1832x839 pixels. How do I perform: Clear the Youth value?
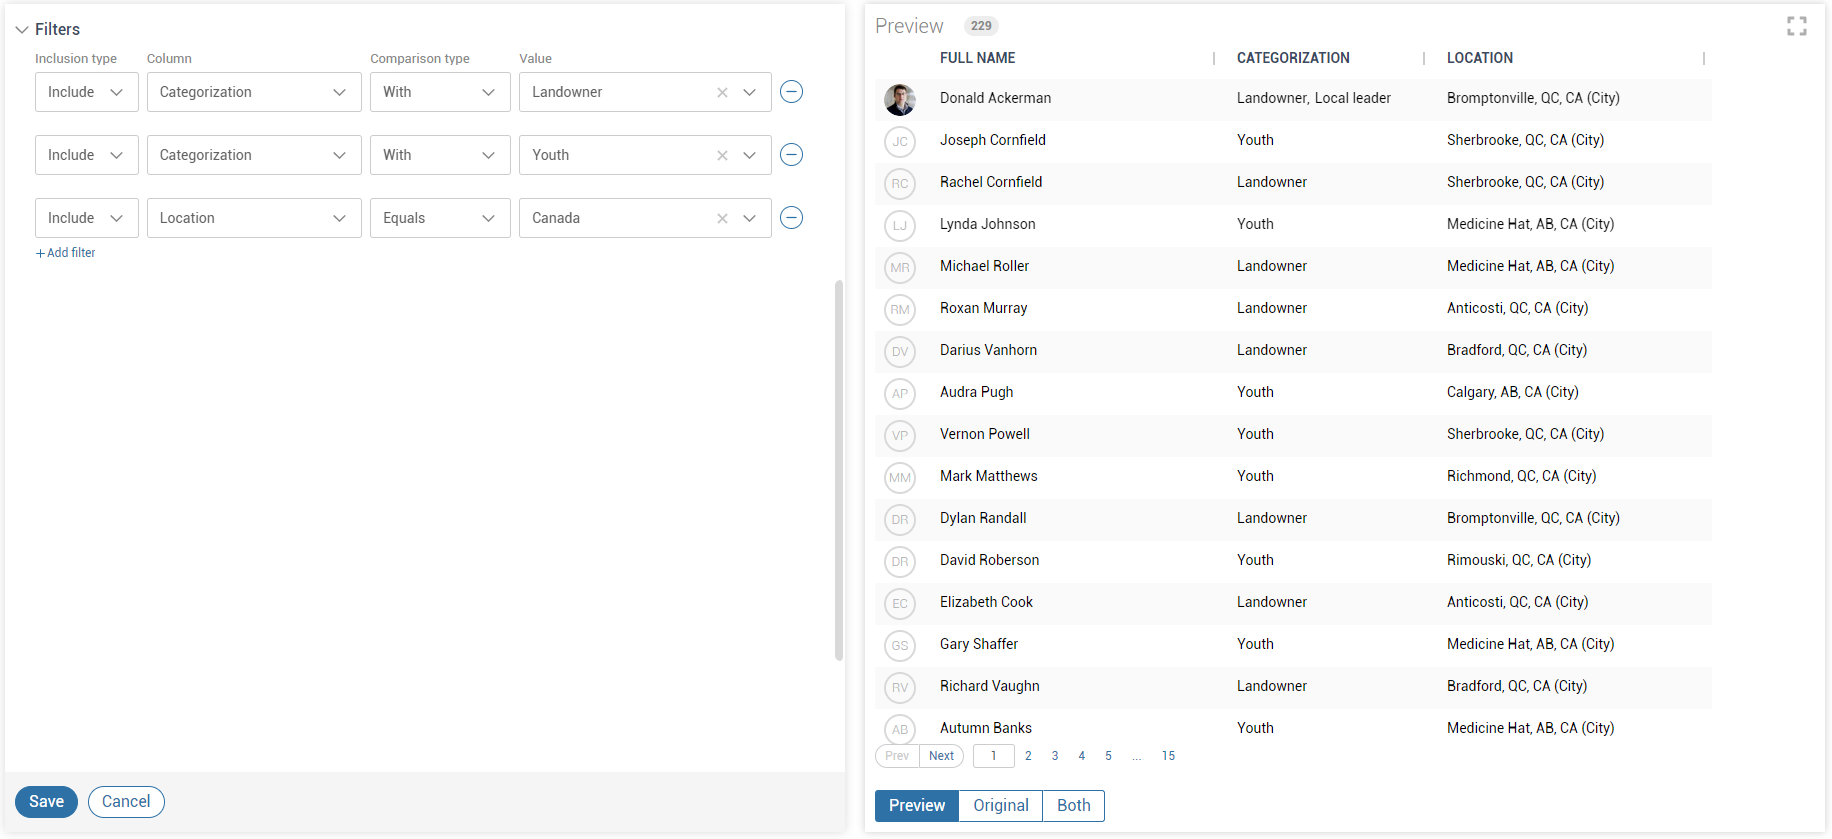click(722, 155)
